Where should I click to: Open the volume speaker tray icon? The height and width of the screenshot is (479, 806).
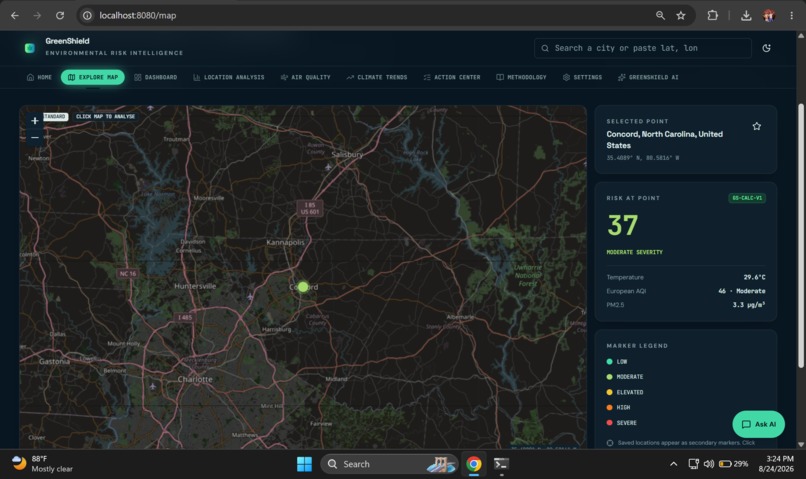(709, 464)
